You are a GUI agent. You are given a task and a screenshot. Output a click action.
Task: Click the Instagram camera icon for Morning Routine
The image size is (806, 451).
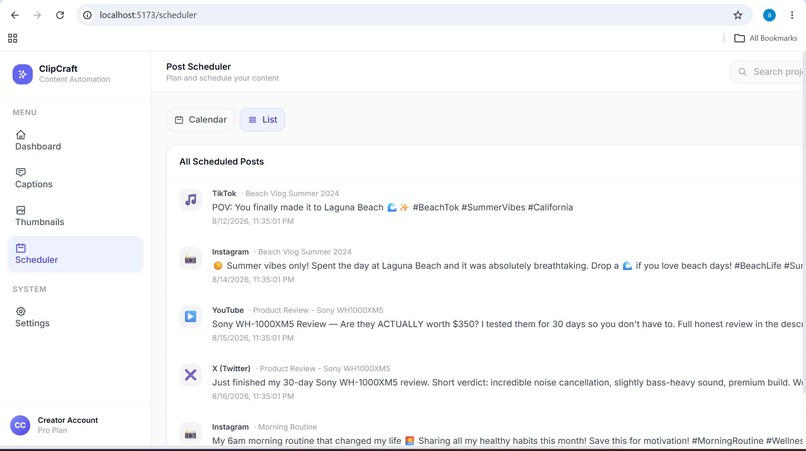coord(191,434)
